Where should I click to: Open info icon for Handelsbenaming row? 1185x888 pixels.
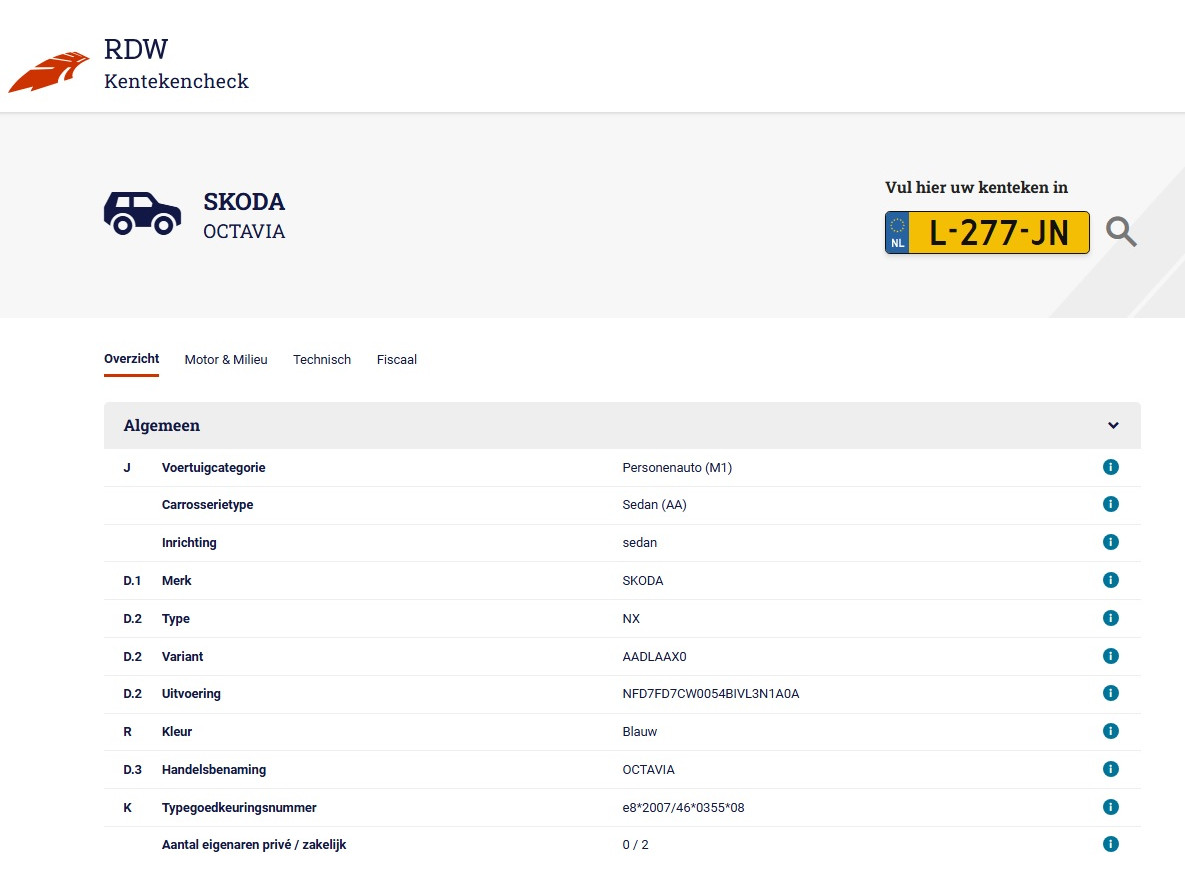tap(1110, 769)
